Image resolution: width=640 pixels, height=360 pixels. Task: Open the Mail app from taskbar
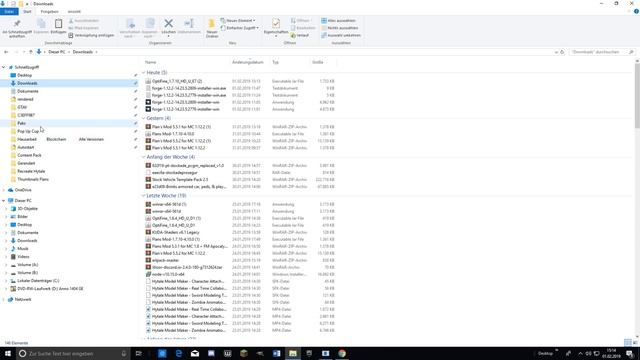tap(195, 353)
